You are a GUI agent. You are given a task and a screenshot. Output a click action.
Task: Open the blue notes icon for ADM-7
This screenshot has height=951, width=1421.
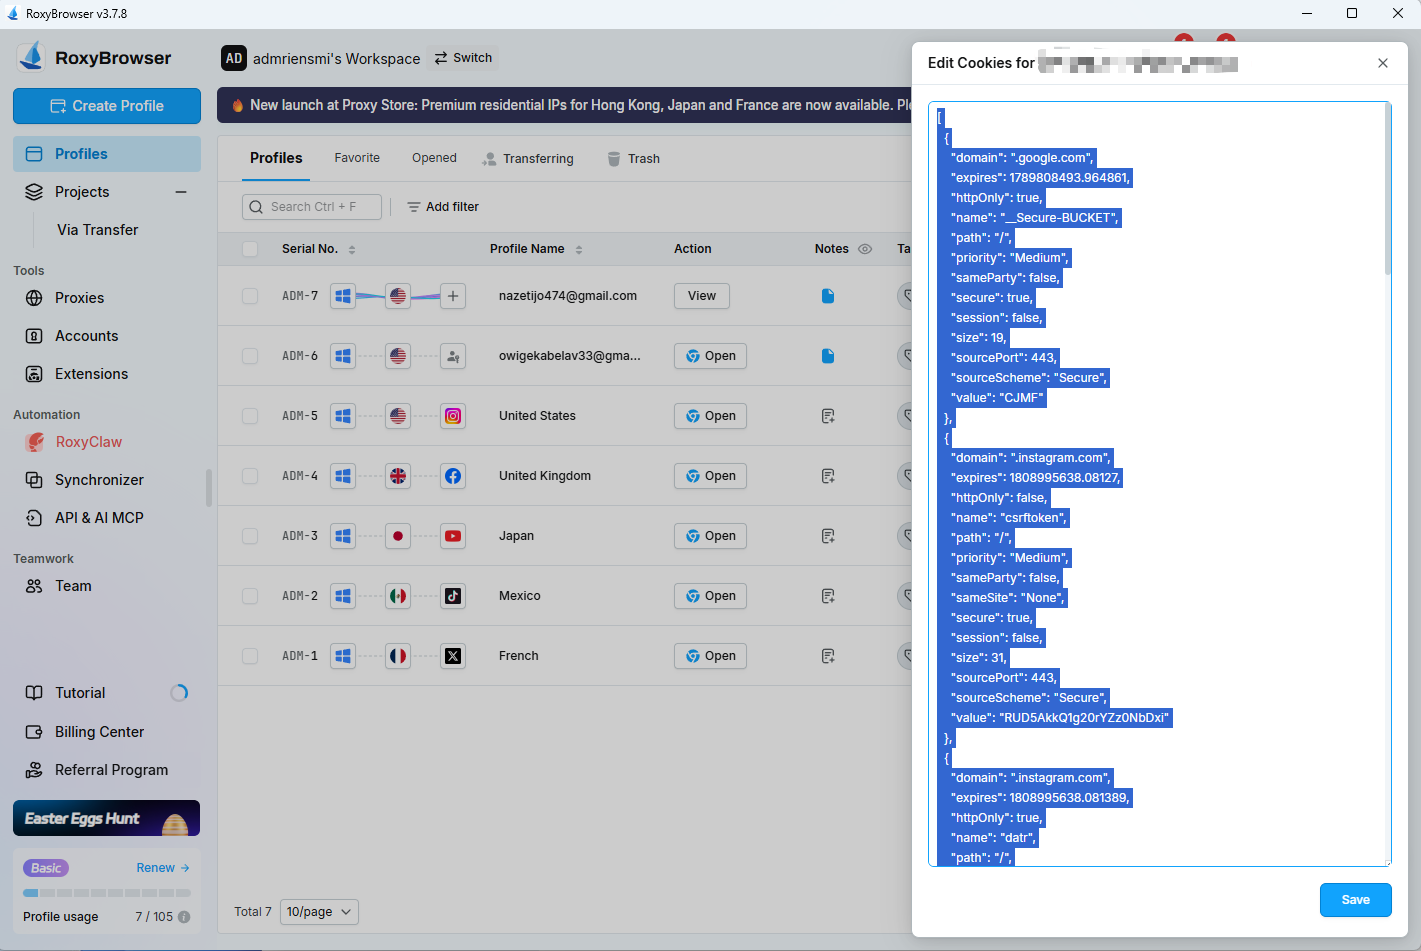(x=828, y=296)
